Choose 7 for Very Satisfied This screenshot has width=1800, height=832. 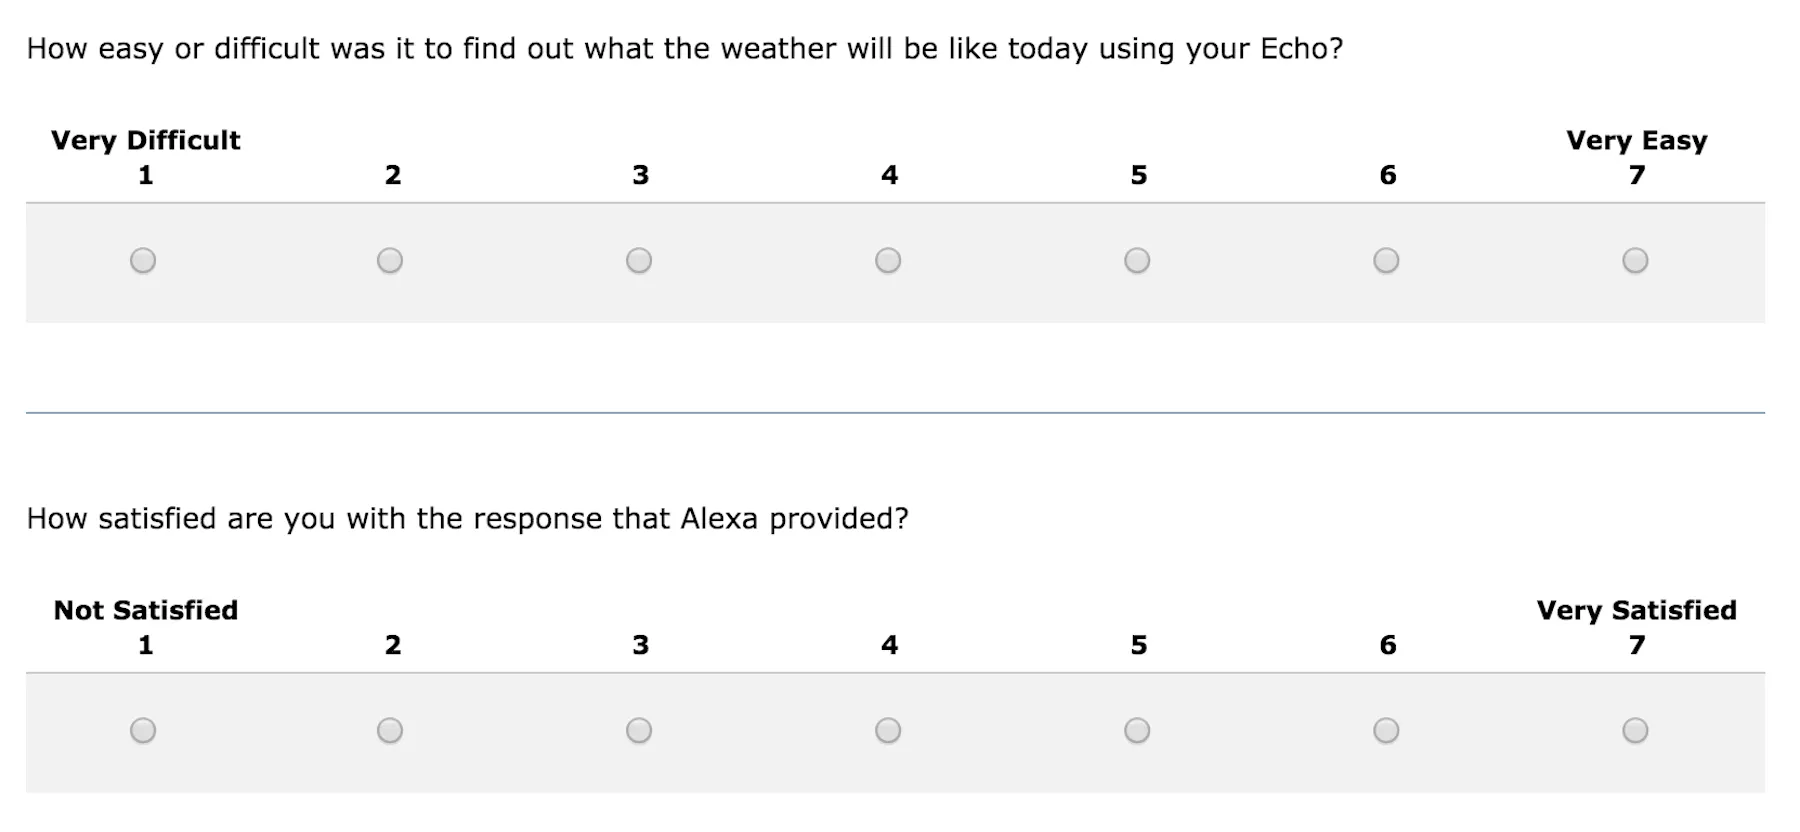[x=1635, y=731]
